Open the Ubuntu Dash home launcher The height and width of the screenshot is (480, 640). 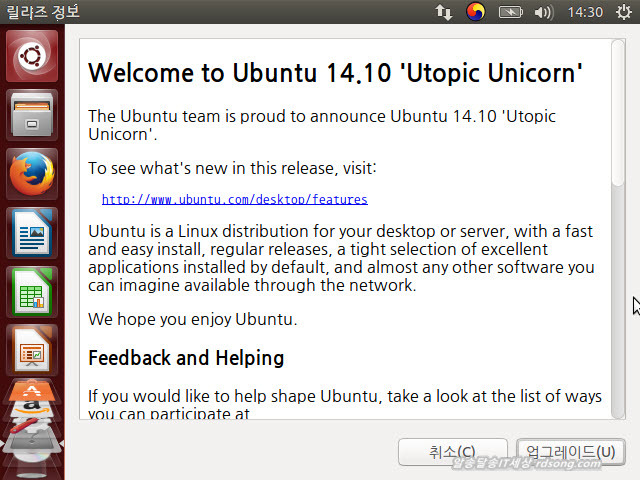pos(32,56)
